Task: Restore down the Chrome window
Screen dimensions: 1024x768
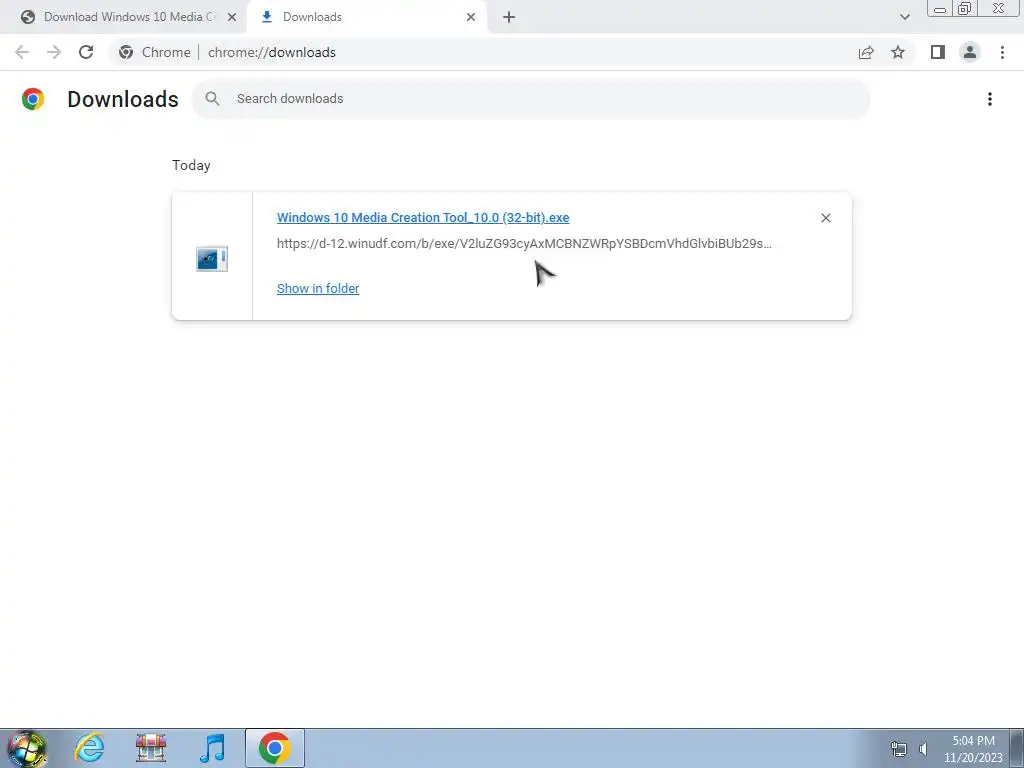Action: point(965,8)
